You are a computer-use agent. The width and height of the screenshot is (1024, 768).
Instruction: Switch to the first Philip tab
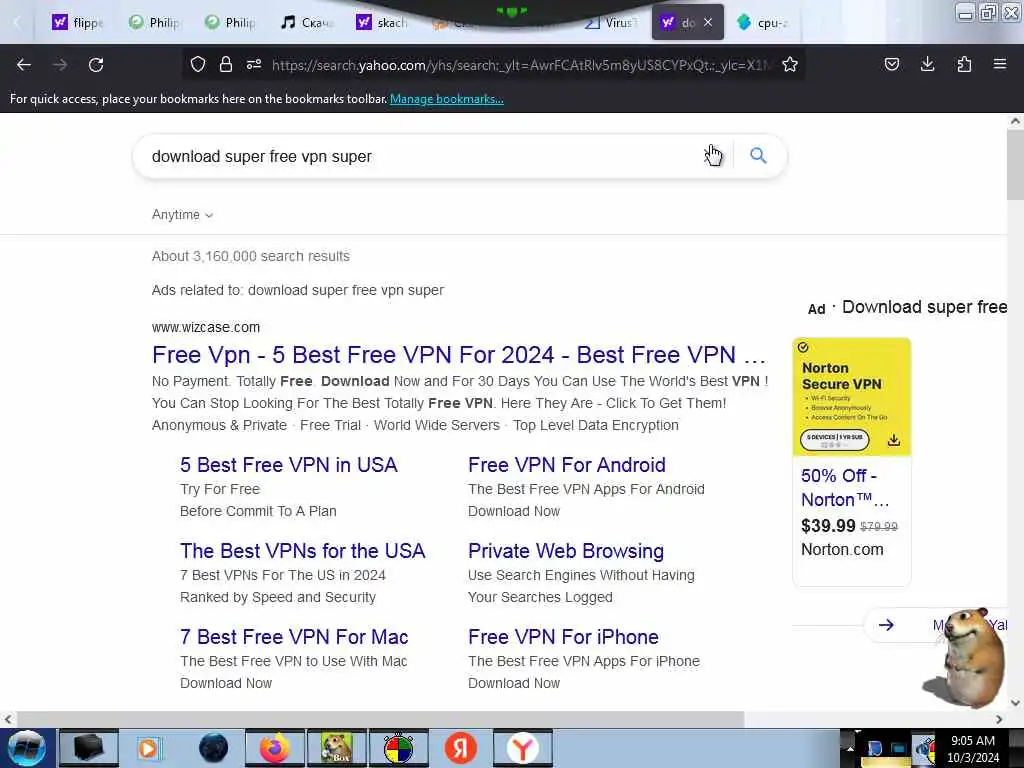tap(155, 23)
